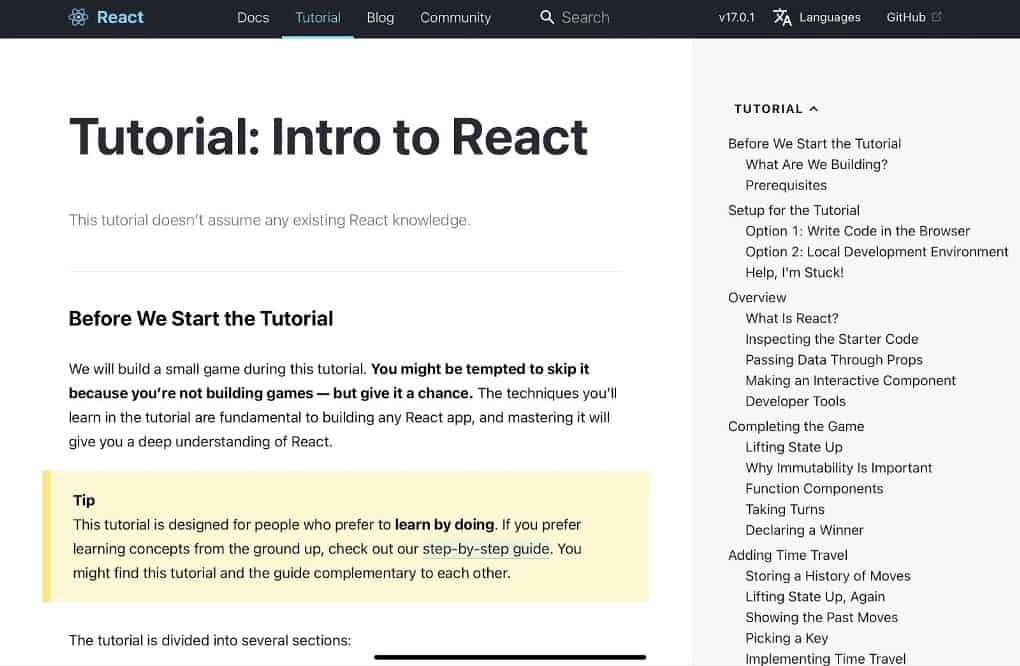Go to Taking Turns section

coord(785,509)
